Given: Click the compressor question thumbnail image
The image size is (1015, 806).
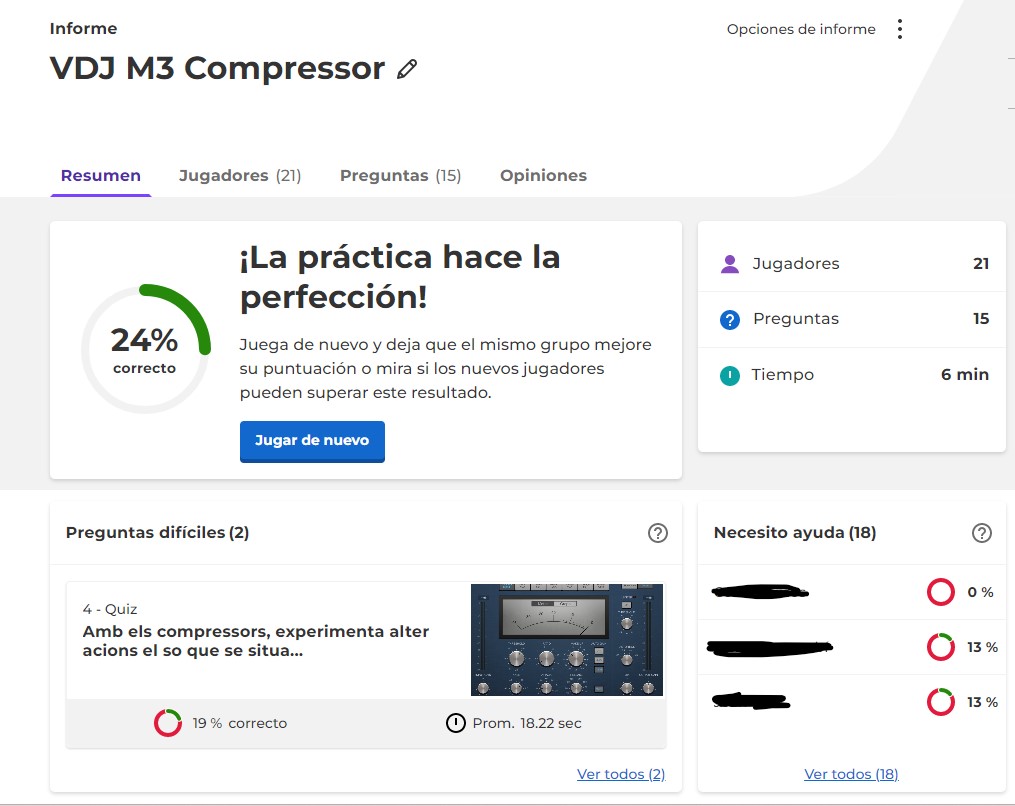Looking at the screenshot, I should point(566,640).
